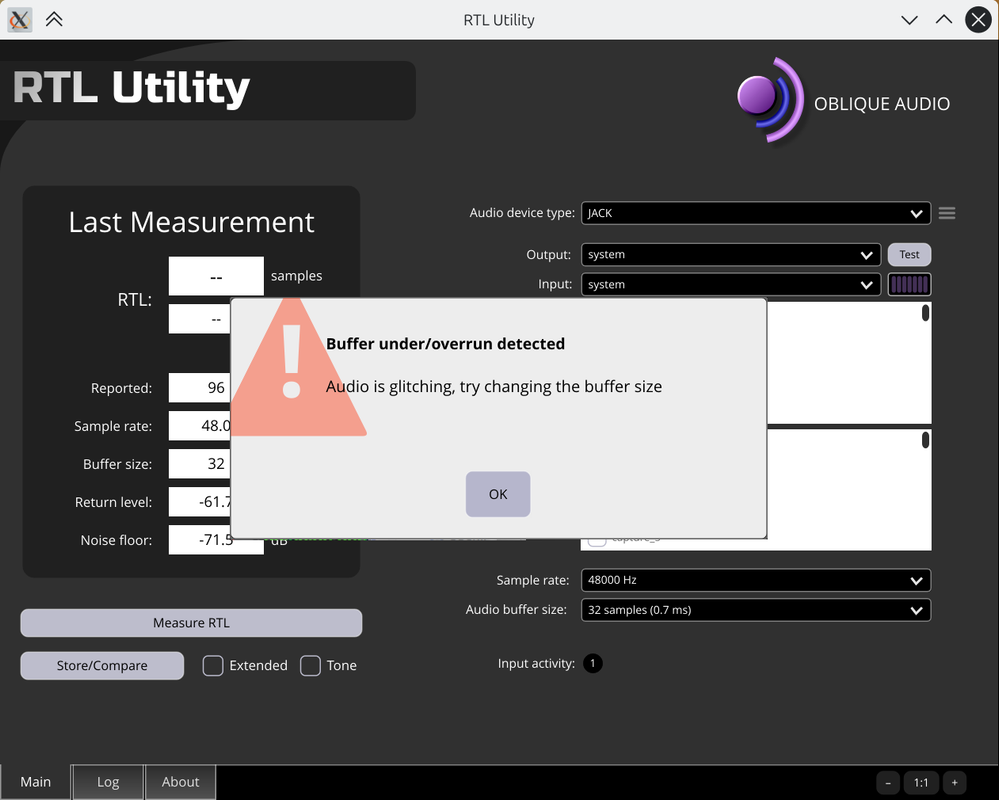Screen dimensions: 999x800
Task: Reset zoom with the 1:1 button
Action: point(921,783)
